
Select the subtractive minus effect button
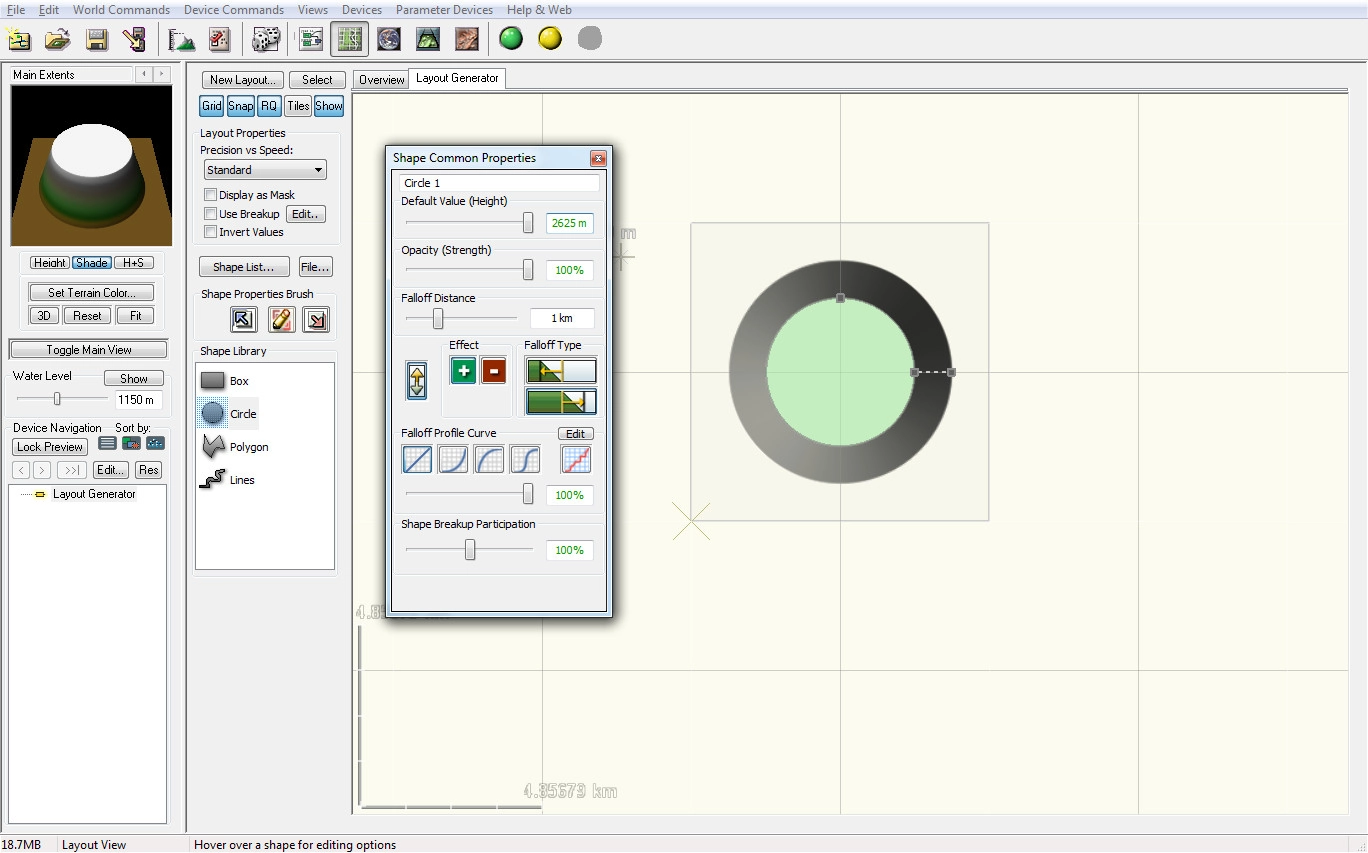coord(493,371)
